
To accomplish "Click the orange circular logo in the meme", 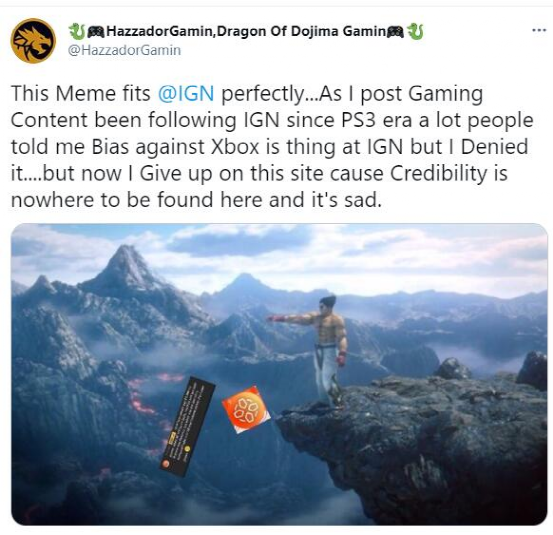I will coord(246,409).
